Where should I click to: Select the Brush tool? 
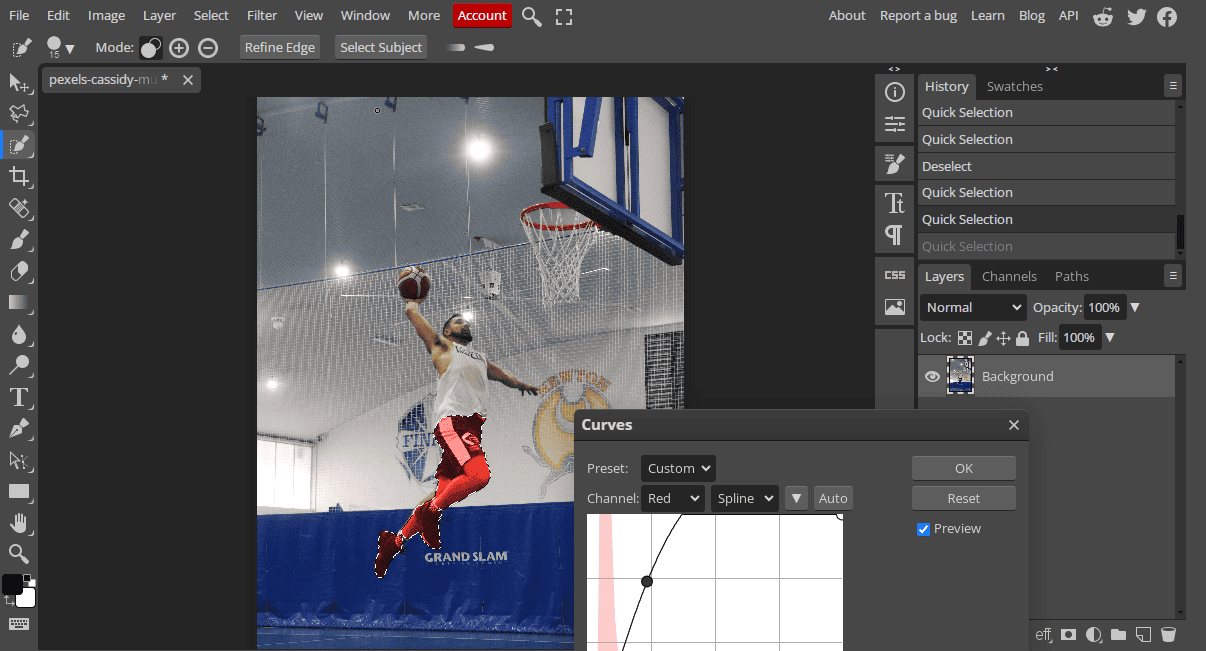(19, 240)
